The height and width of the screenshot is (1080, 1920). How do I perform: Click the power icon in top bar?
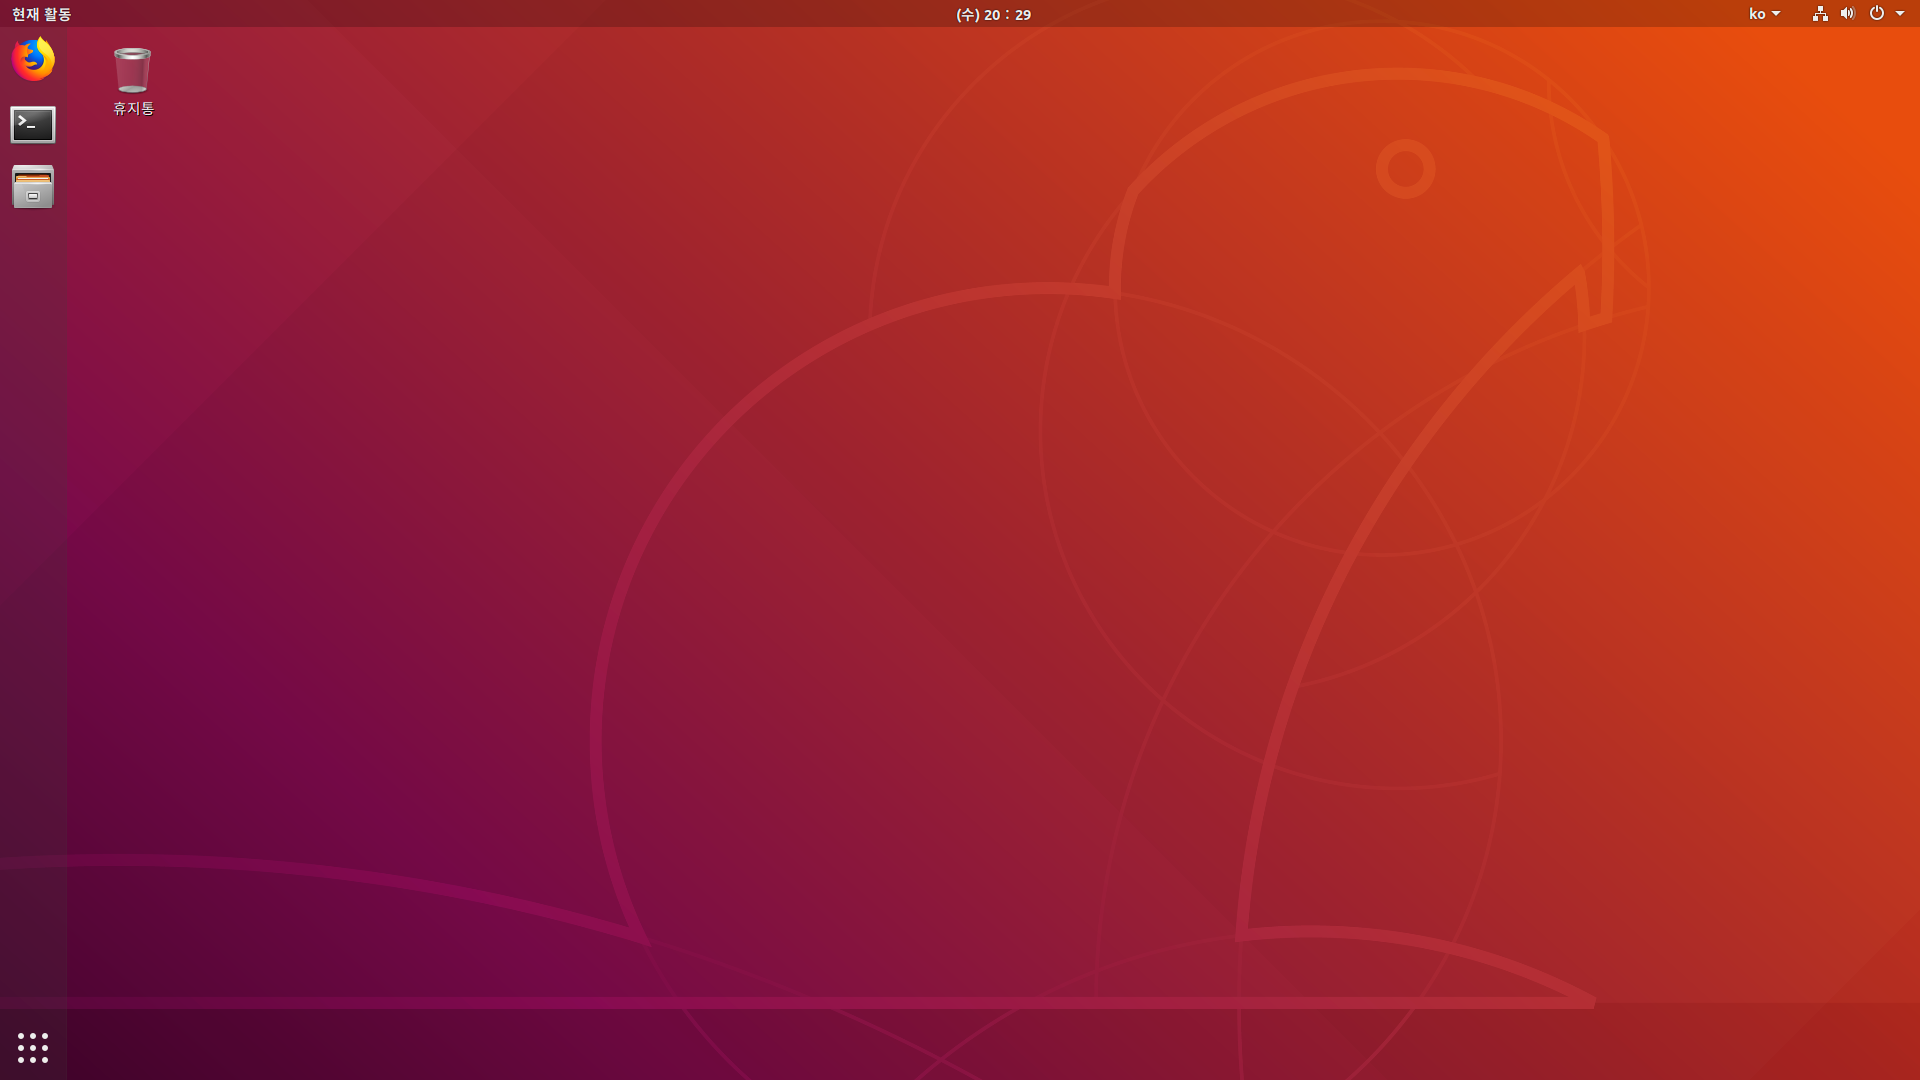[x=1876, y=14]
